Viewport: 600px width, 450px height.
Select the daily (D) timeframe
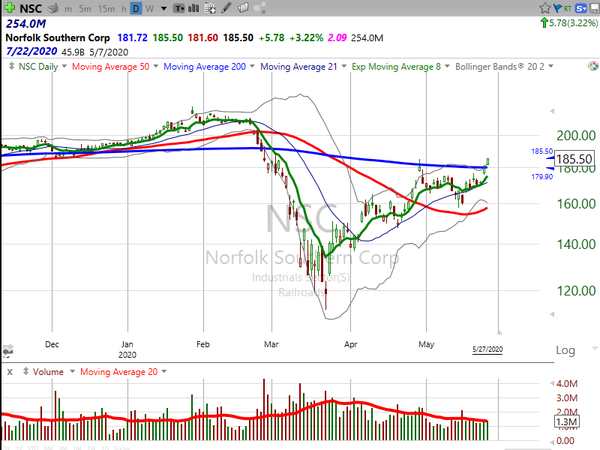click(135, 7)
